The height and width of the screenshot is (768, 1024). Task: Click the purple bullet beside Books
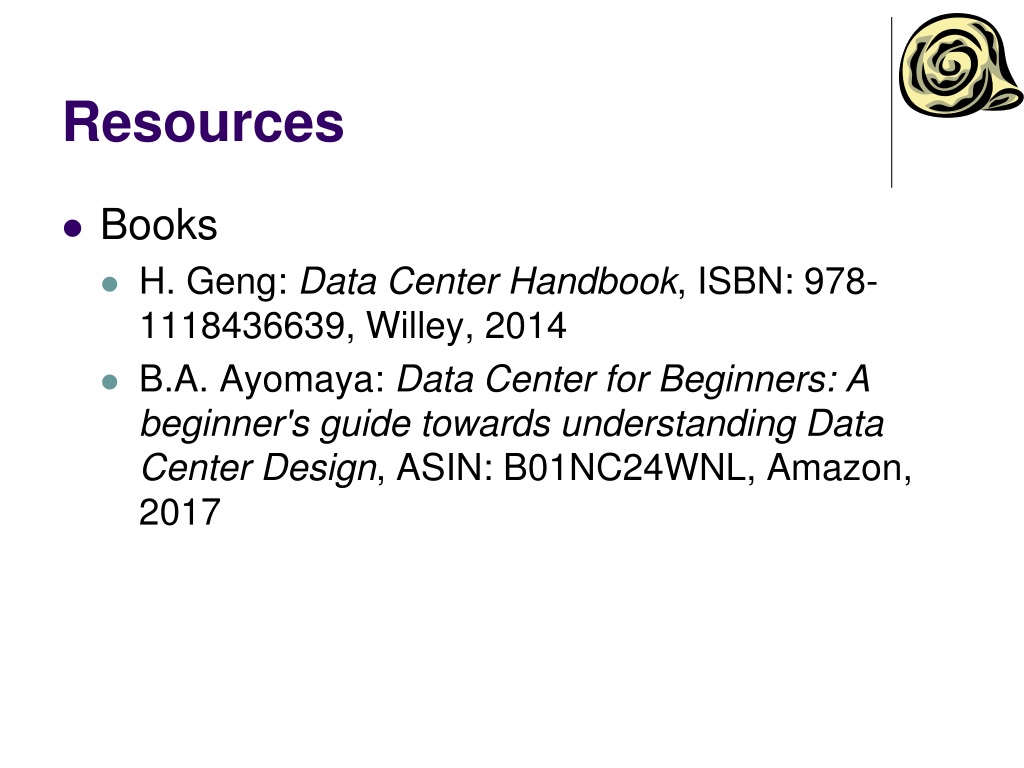coord(71,228)
